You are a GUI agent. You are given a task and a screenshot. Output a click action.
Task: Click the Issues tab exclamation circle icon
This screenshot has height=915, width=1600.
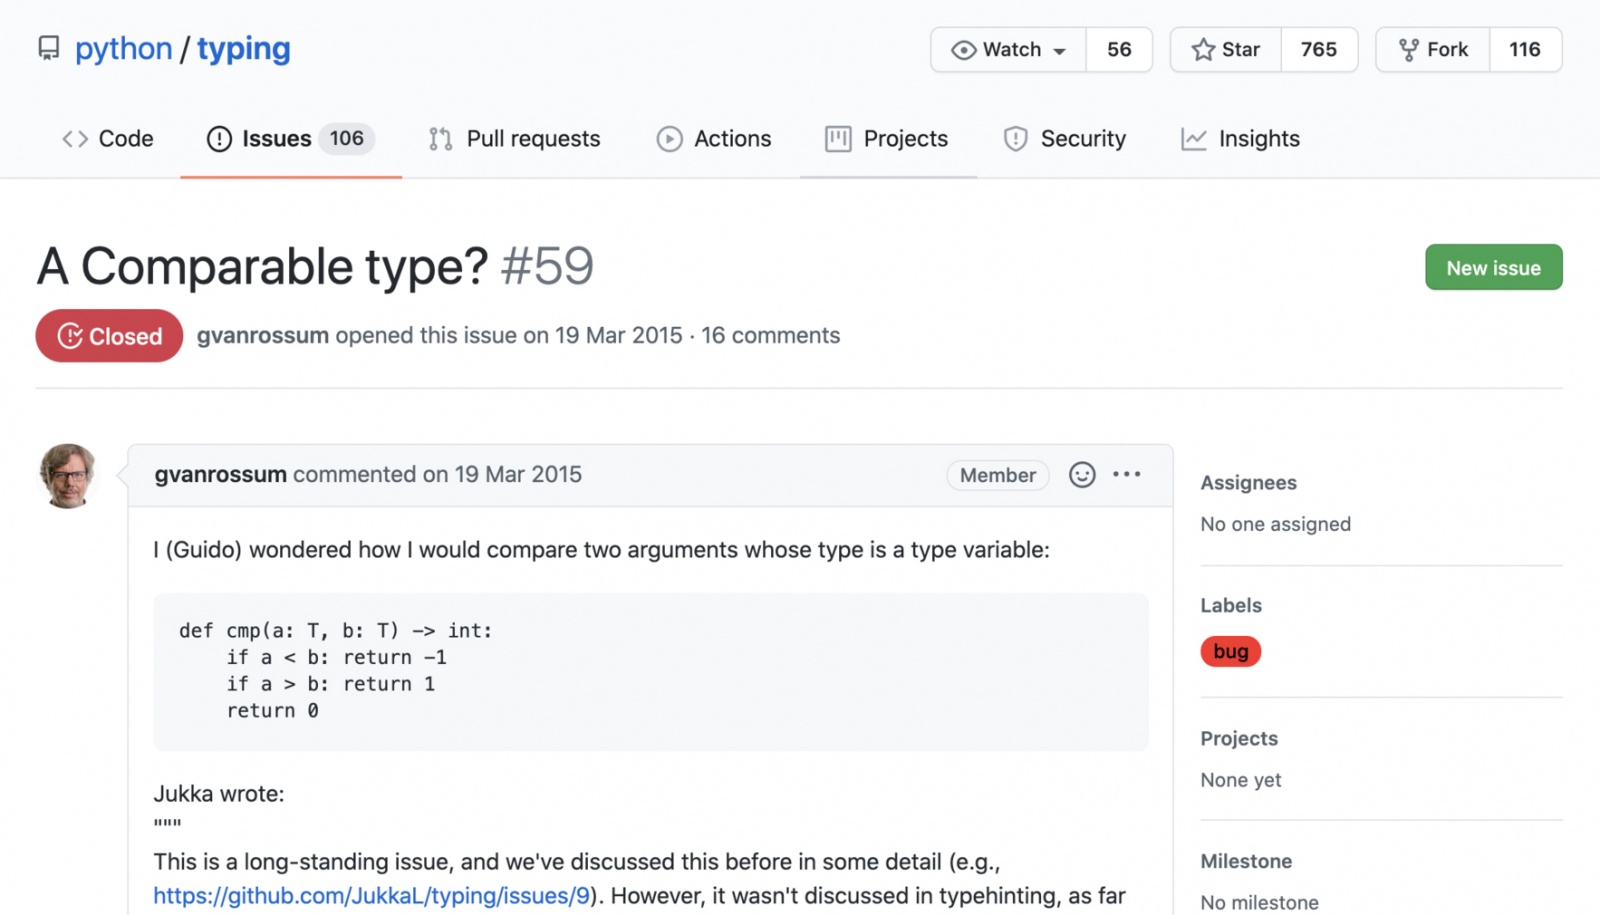219,139
